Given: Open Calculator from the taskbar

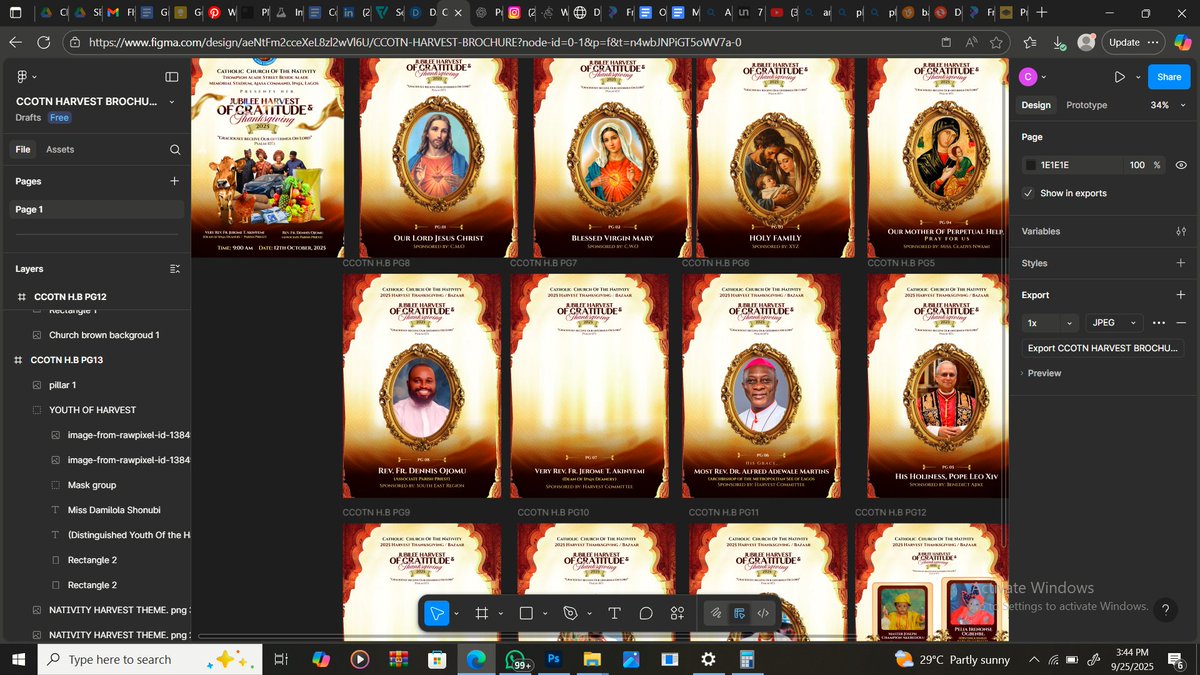Looking at the screenshot, I should 746,659.
